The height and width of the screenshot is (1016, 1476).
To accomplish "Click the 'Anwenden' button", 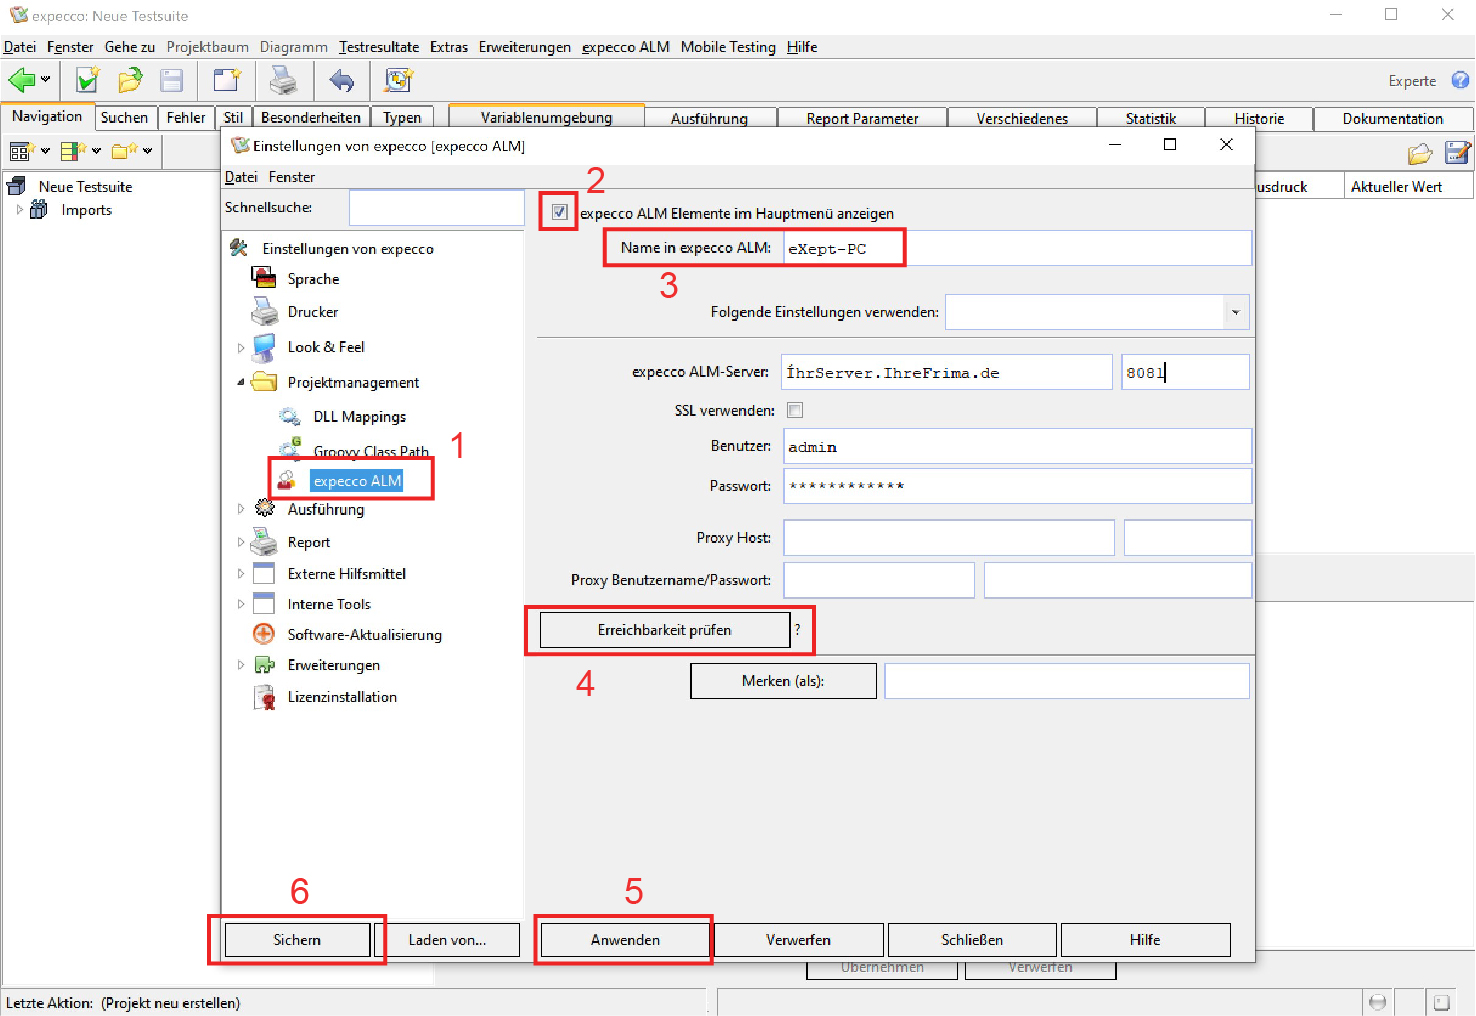I will [625, 940].
